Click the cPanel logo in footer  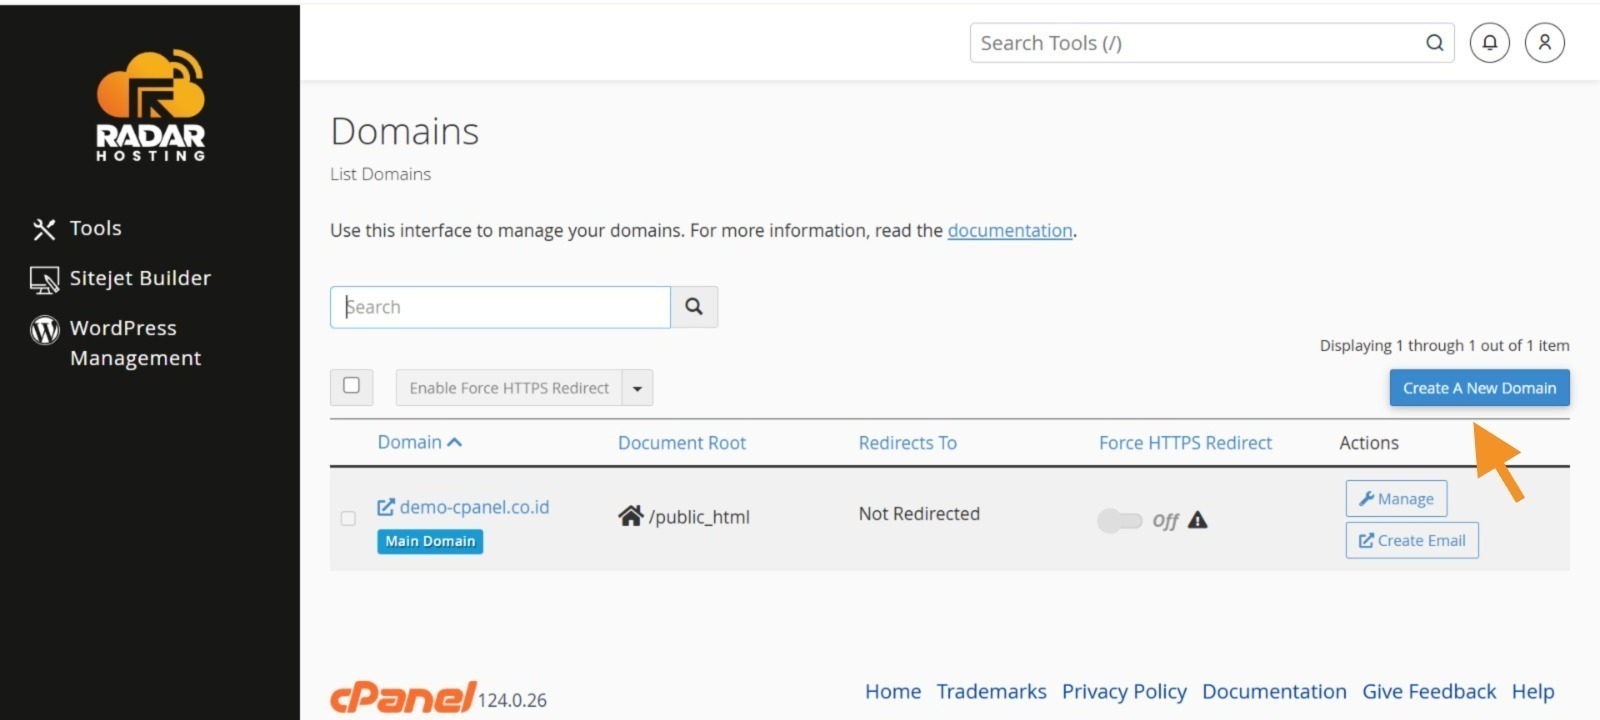(x=403, y=697)
